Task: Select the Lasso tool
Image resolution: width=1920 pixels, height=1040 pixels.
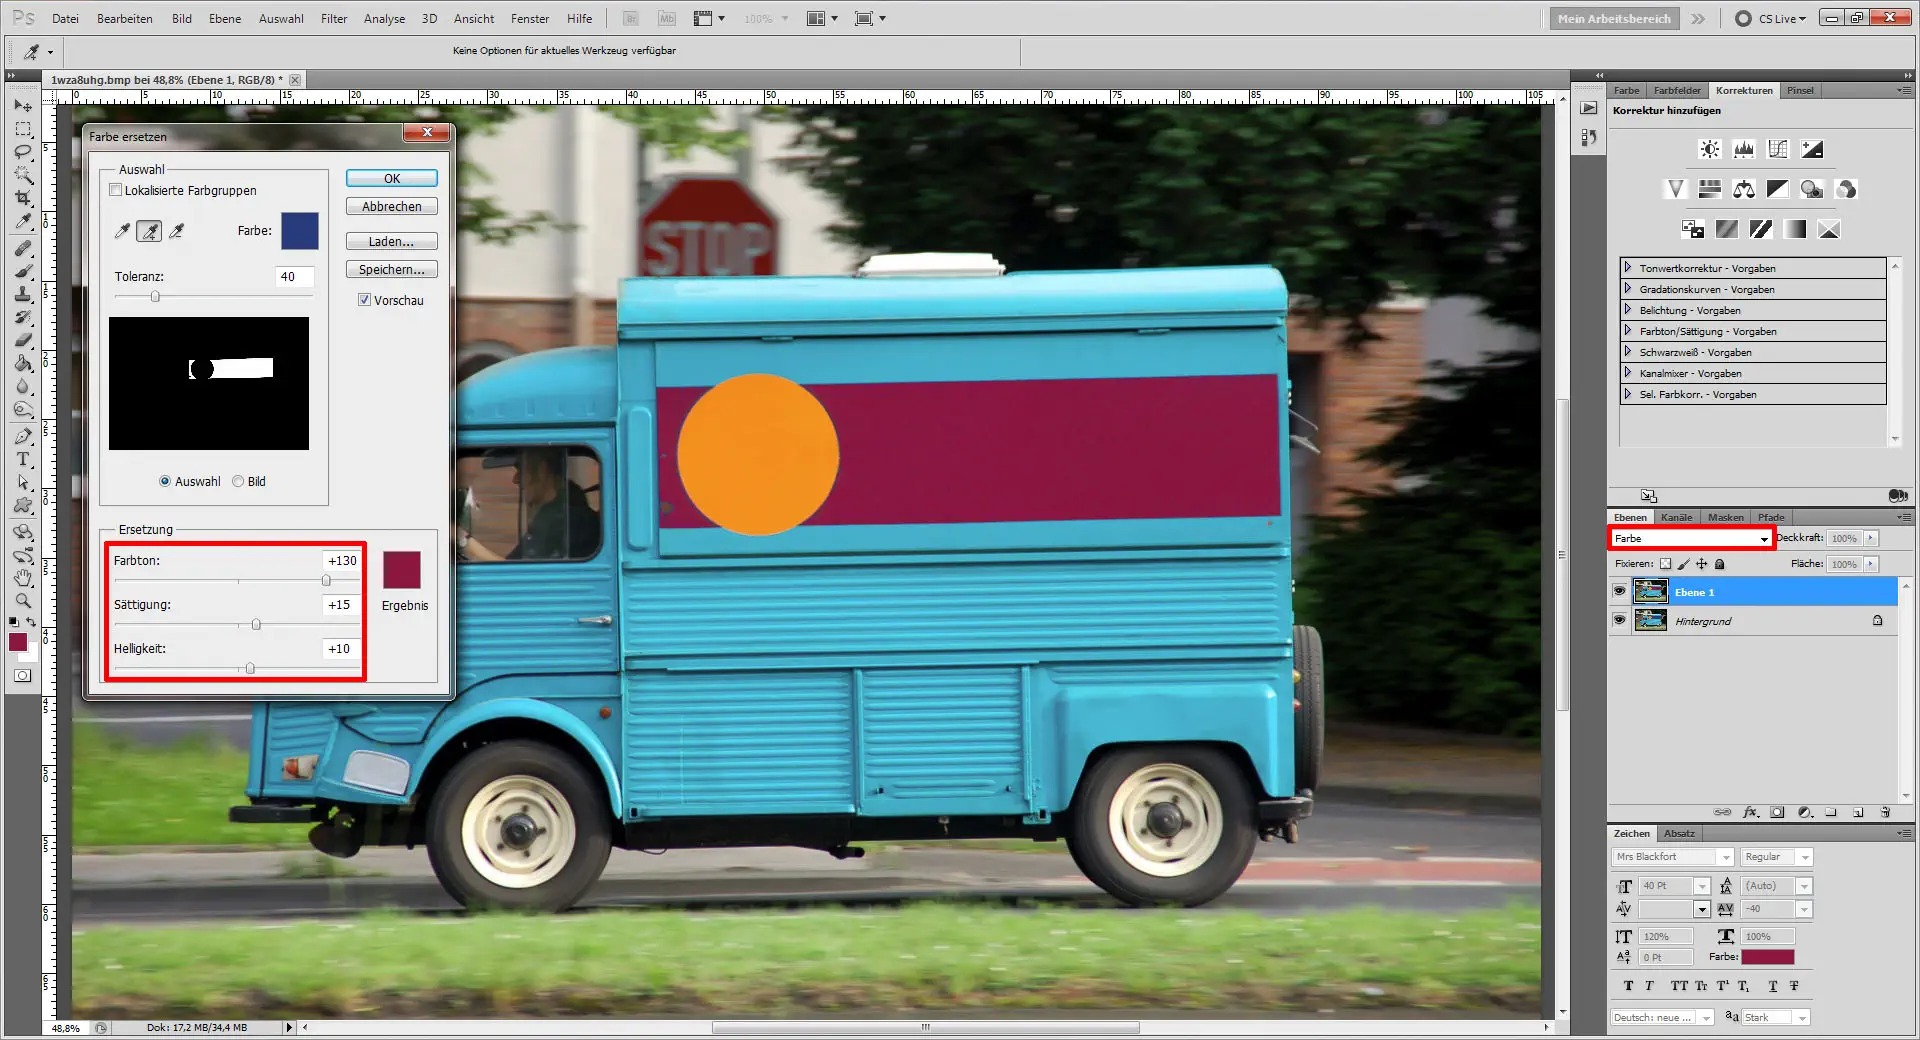Action: [x=23, y=152]
